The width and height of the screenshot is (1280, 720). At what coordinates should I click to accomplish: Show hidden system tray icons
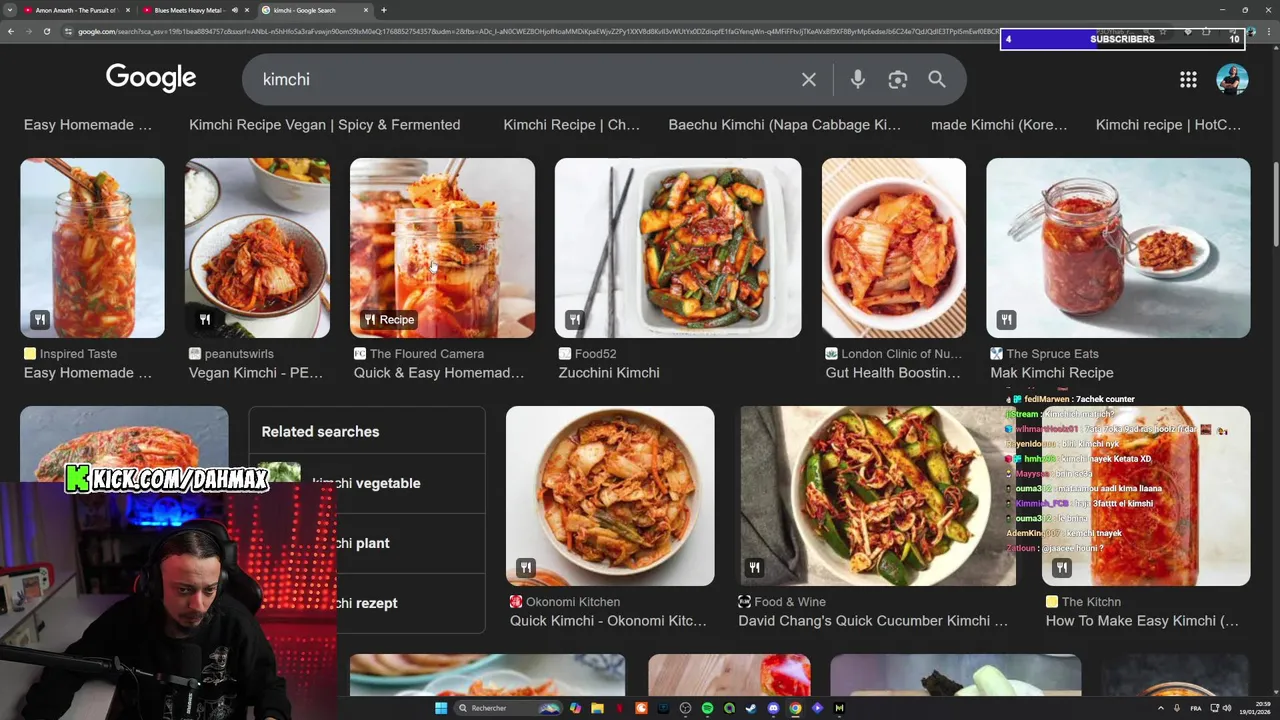click(x=1161, y=708)
